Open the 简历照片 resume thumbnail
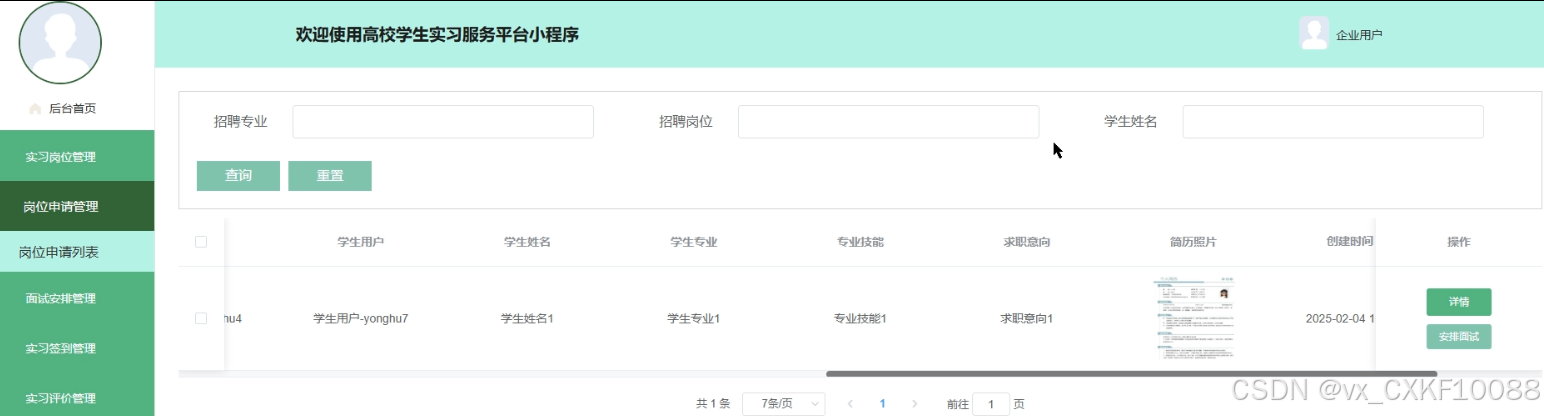Image resolution: width=1544 pixels, height=416 pixels. (x=1193, y=318)
